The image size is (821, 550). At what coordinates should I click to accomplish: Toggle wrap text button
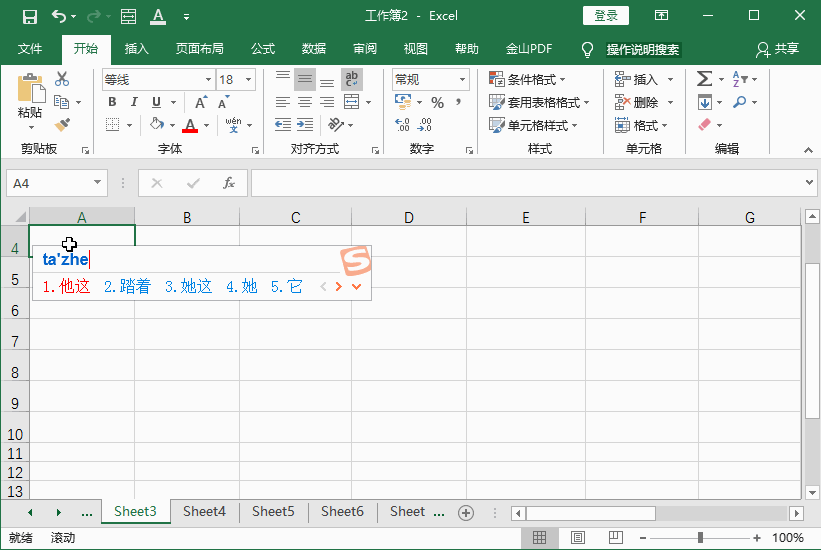coord(352,79)
